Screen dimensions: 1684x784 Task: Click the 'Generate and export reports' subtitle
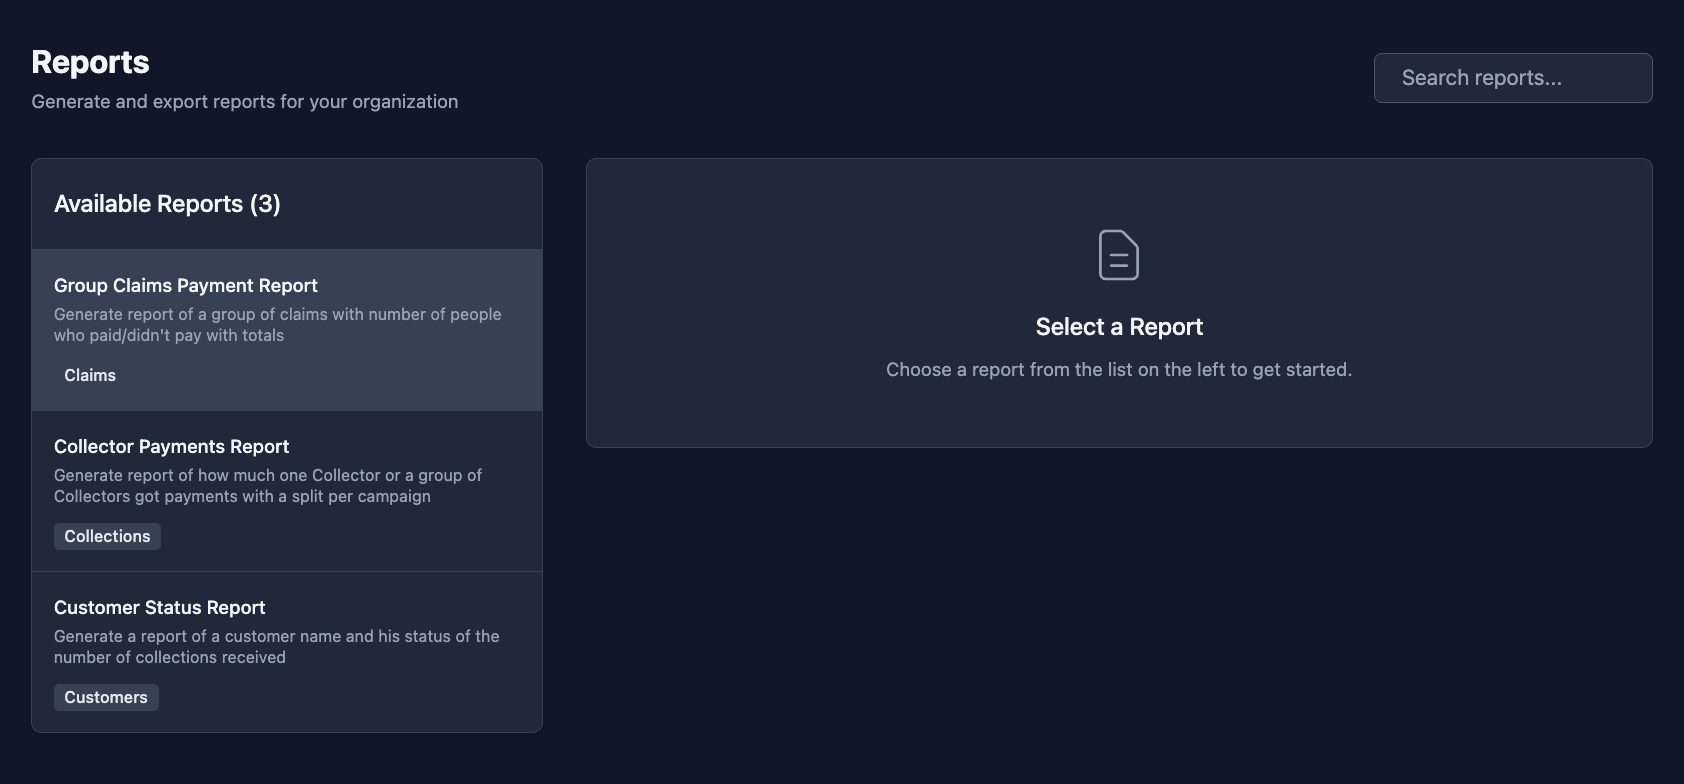[245, 102]
